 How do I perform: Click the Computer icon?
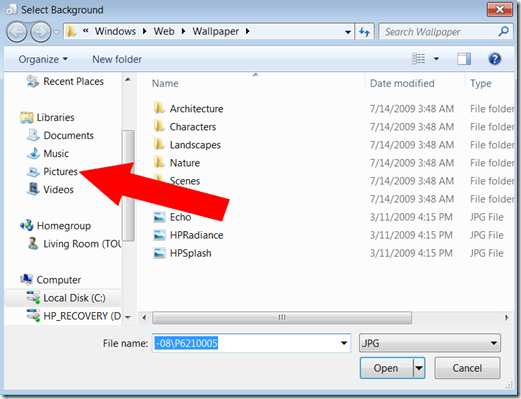(x=26, y=279)
